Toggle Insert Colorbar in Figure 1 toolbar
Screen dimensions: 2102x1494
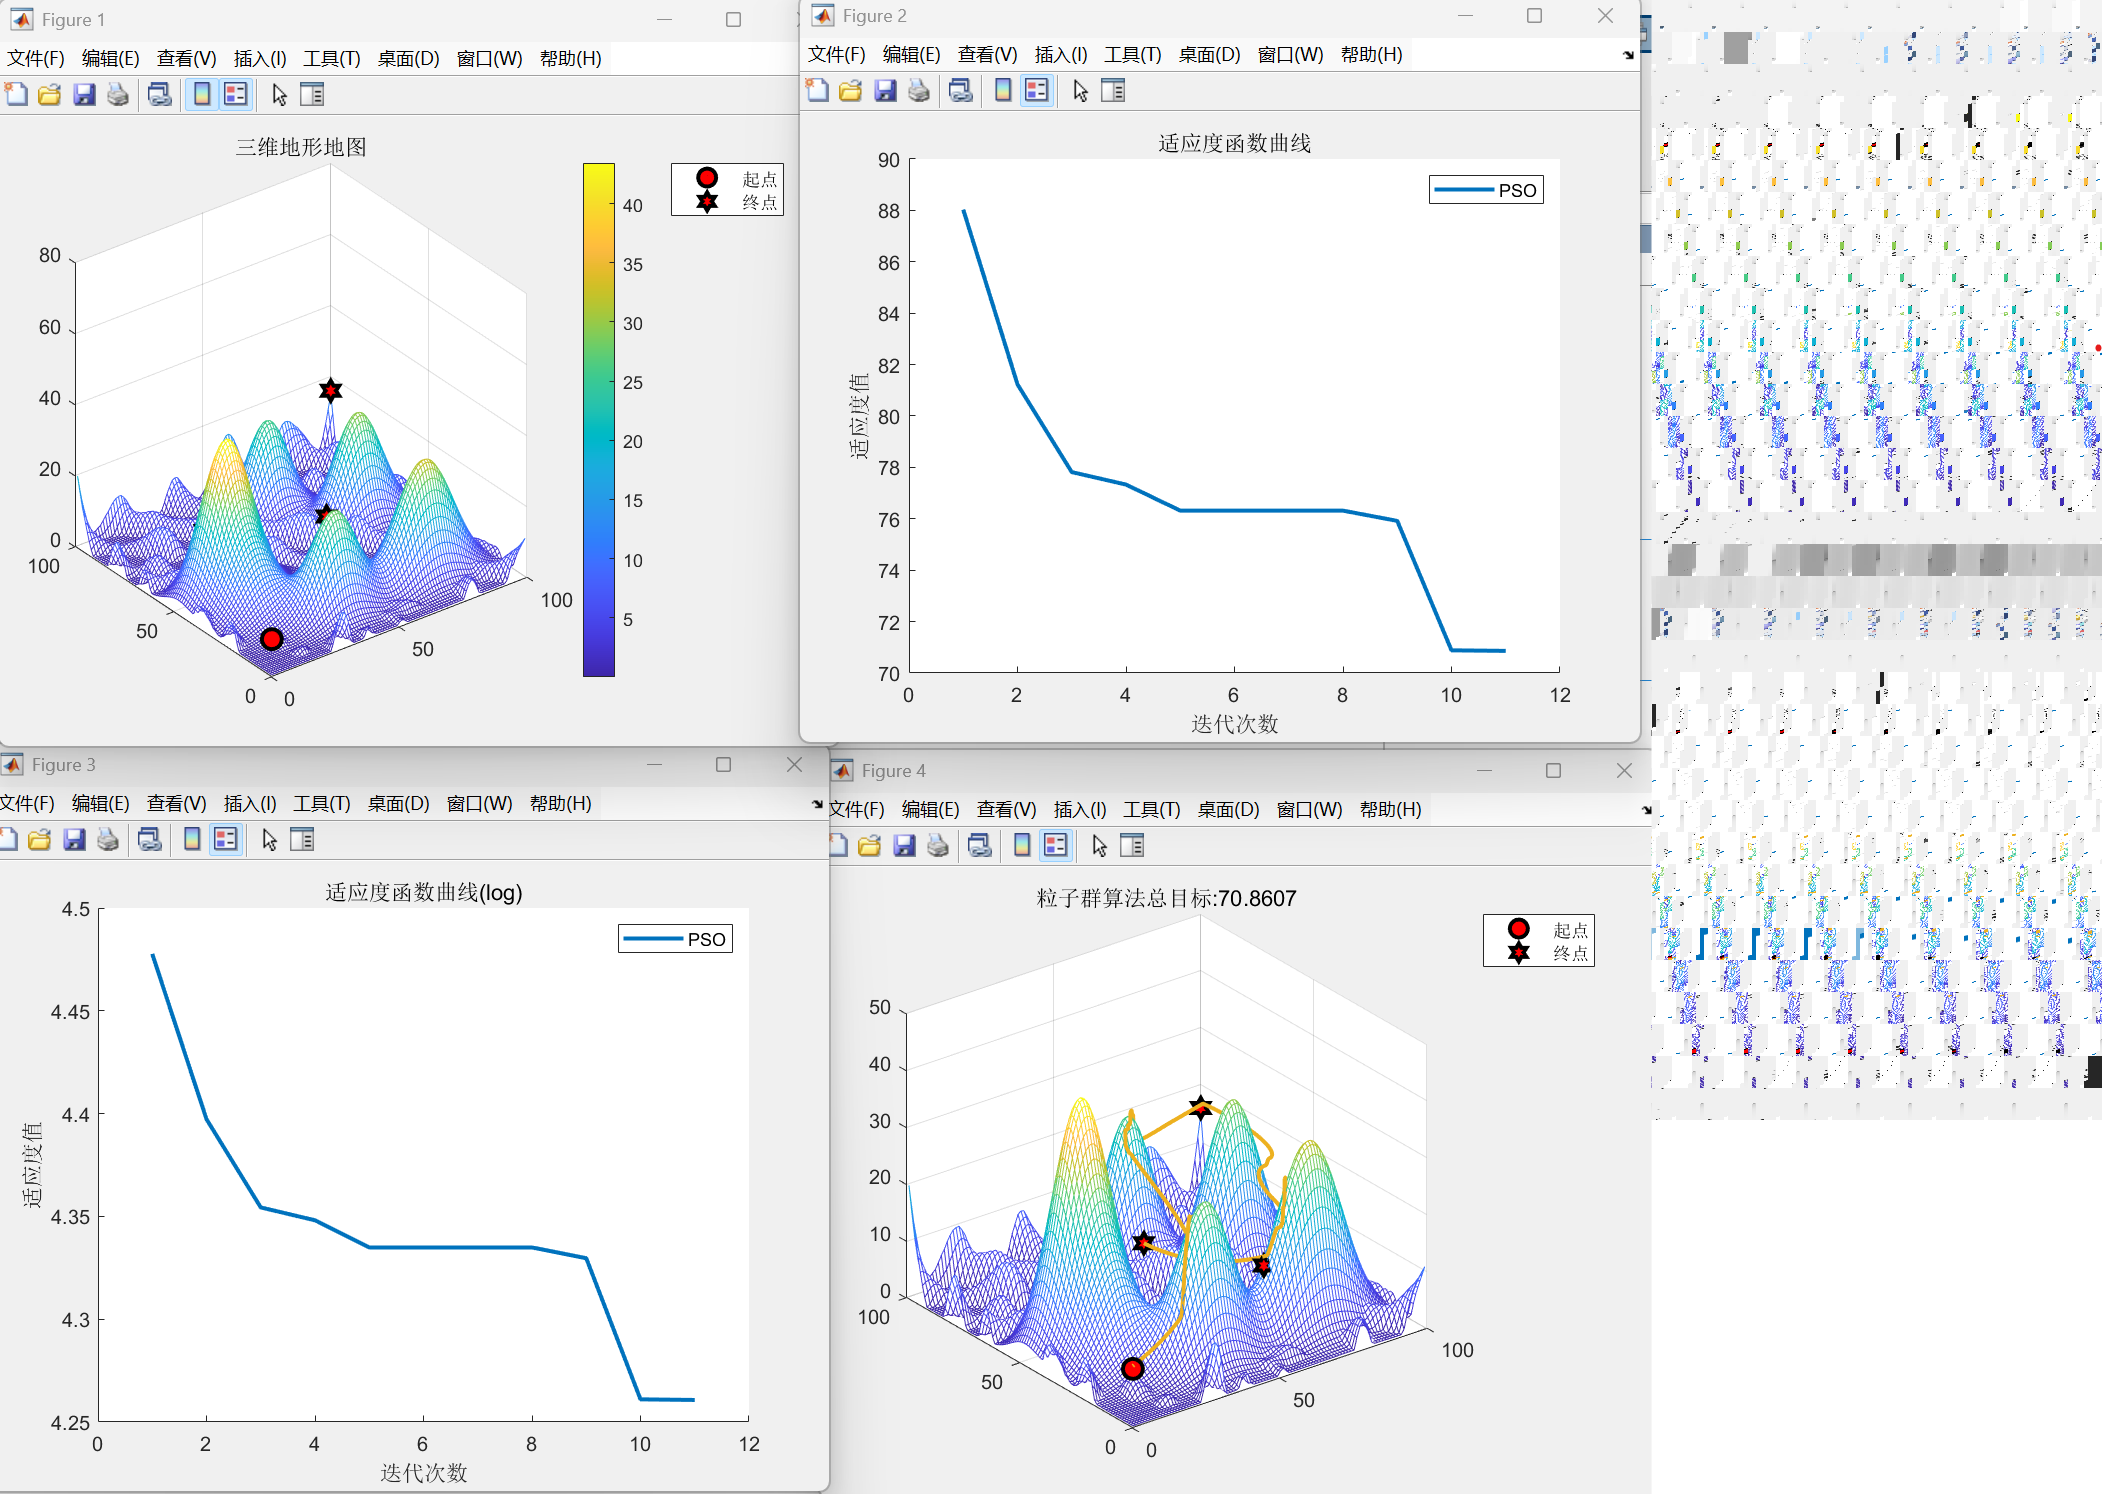point(202,95)
